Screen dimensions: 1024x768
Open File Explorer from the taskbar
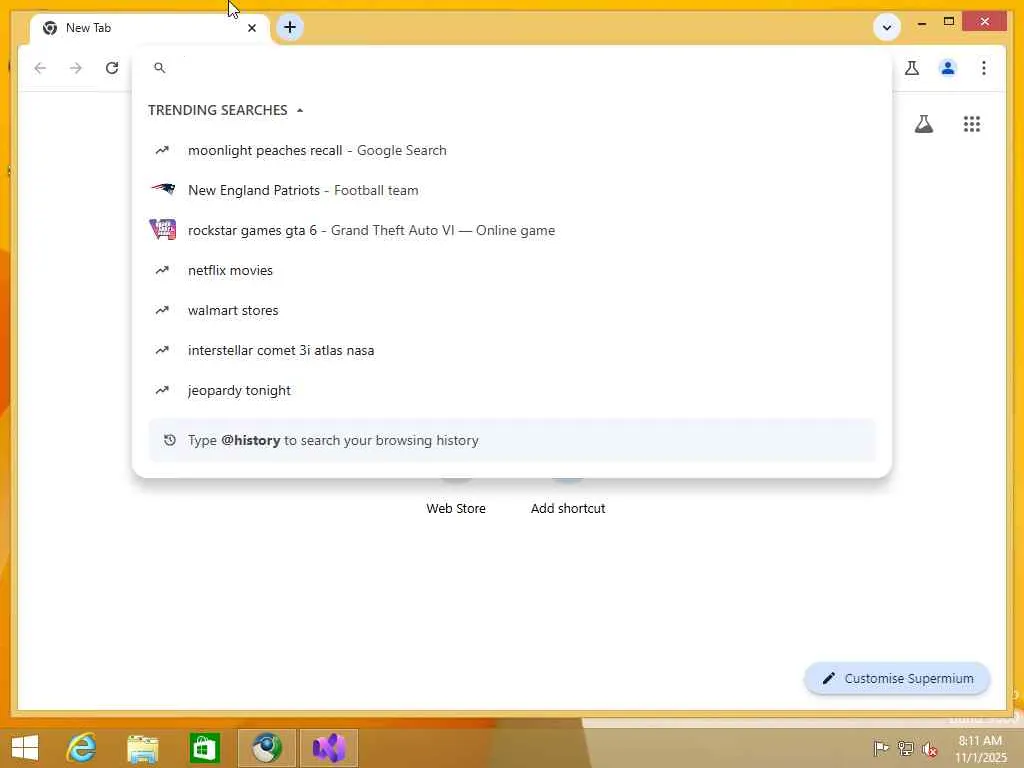[x=143, y=748]
